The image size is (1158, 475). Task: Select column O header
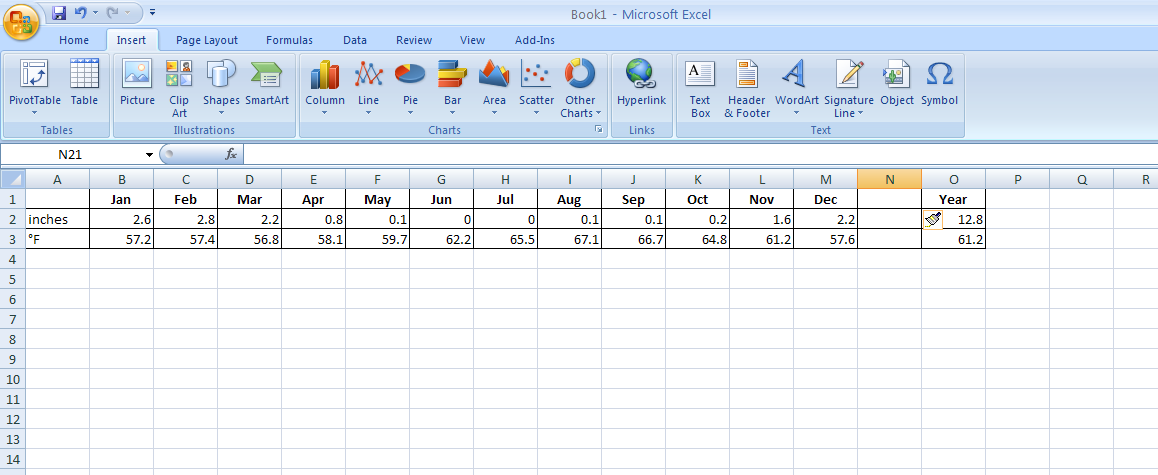953,179
